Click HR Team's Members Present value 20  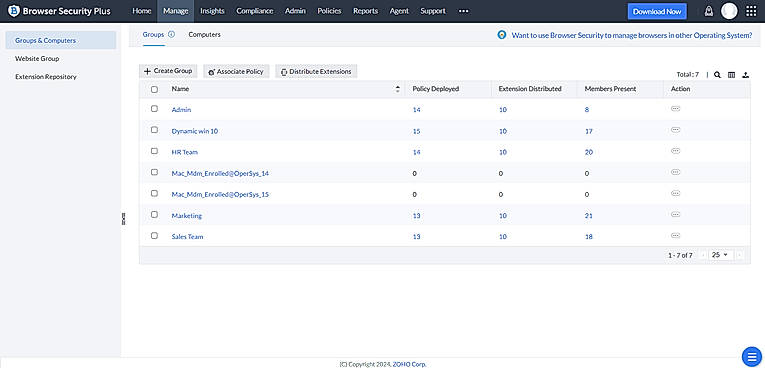[x=588, y=152]
